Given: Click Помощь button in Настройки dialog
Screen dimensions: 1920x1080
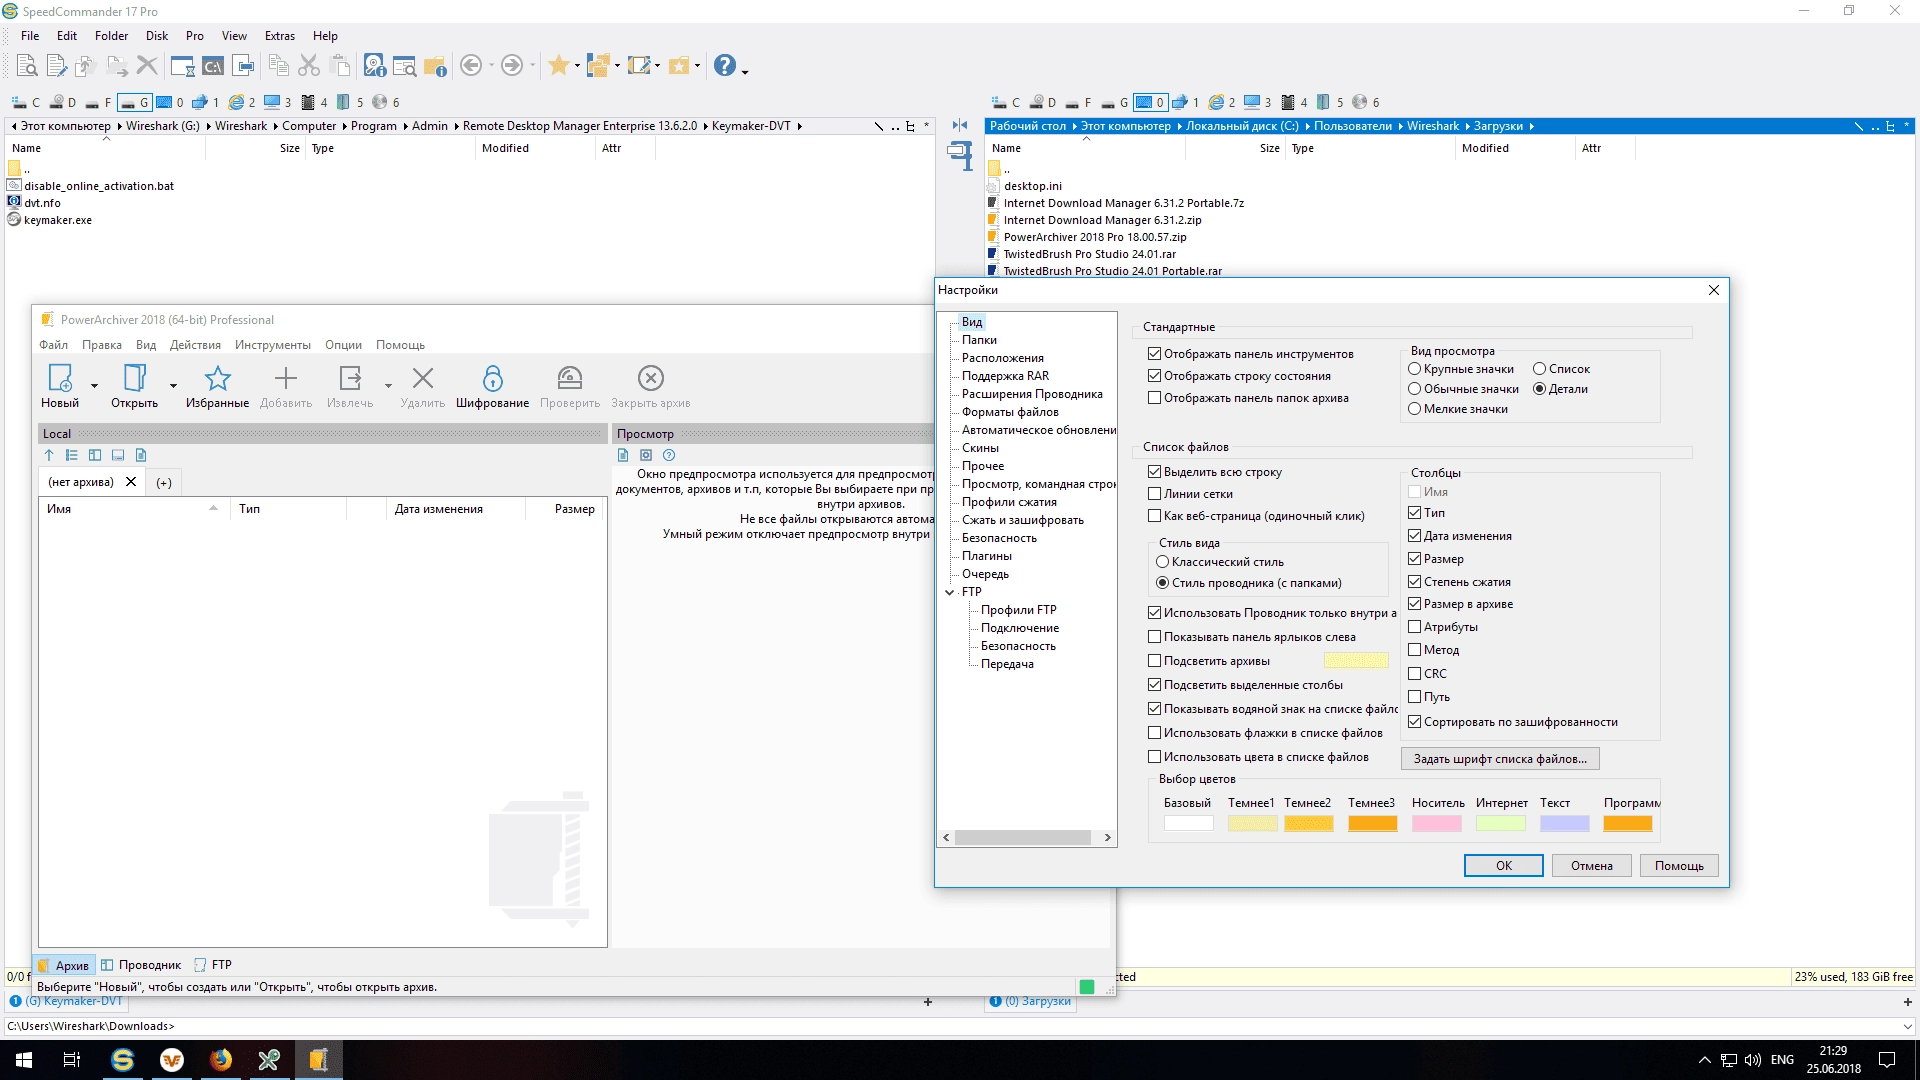Looking at the screenshot, I should click(x=1679, y=866).
